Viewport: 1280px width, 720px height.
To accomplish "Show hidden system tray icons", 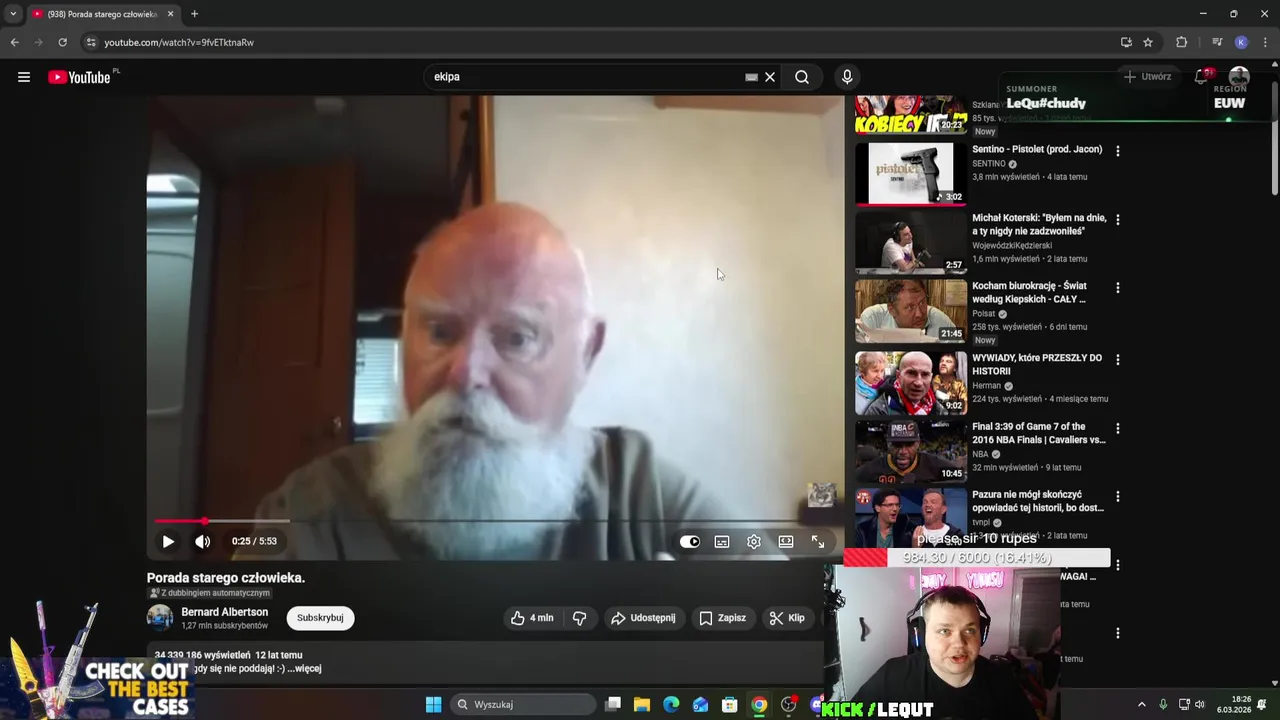I will (x=1141, y=704).
